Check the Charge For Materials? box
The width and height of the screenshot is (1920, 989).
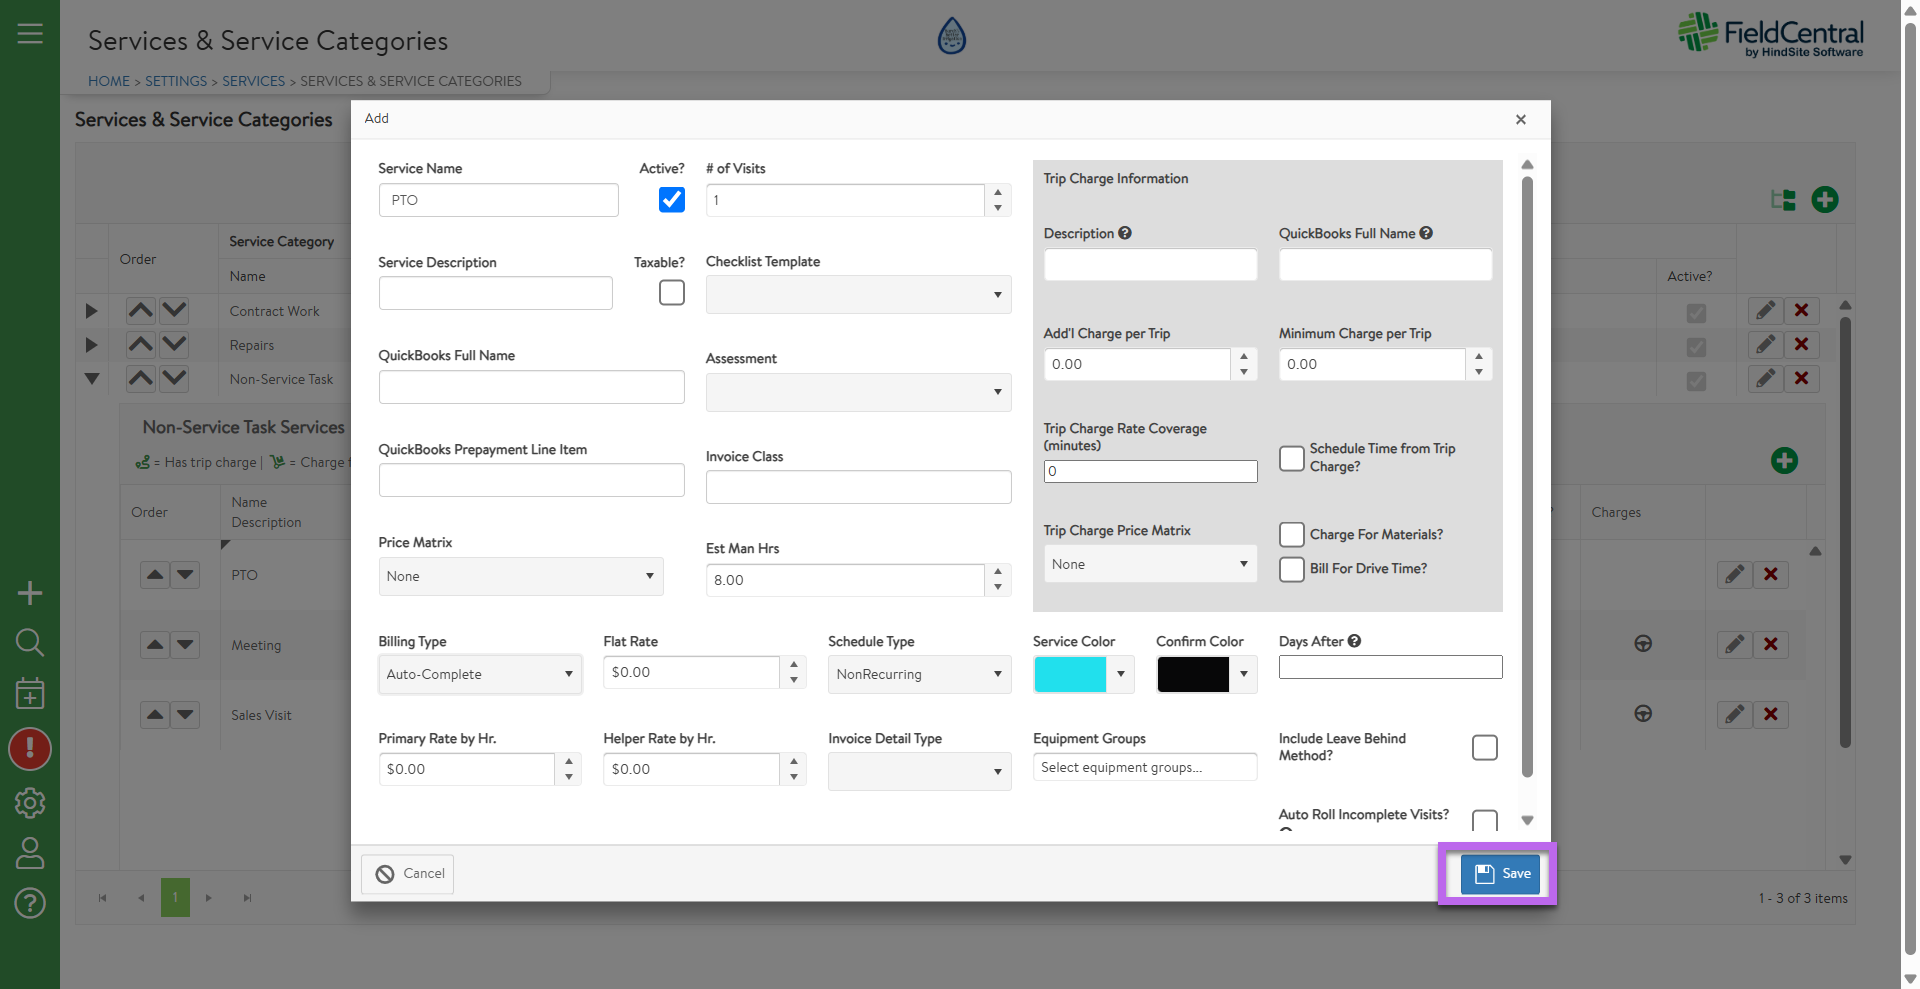1292,535
